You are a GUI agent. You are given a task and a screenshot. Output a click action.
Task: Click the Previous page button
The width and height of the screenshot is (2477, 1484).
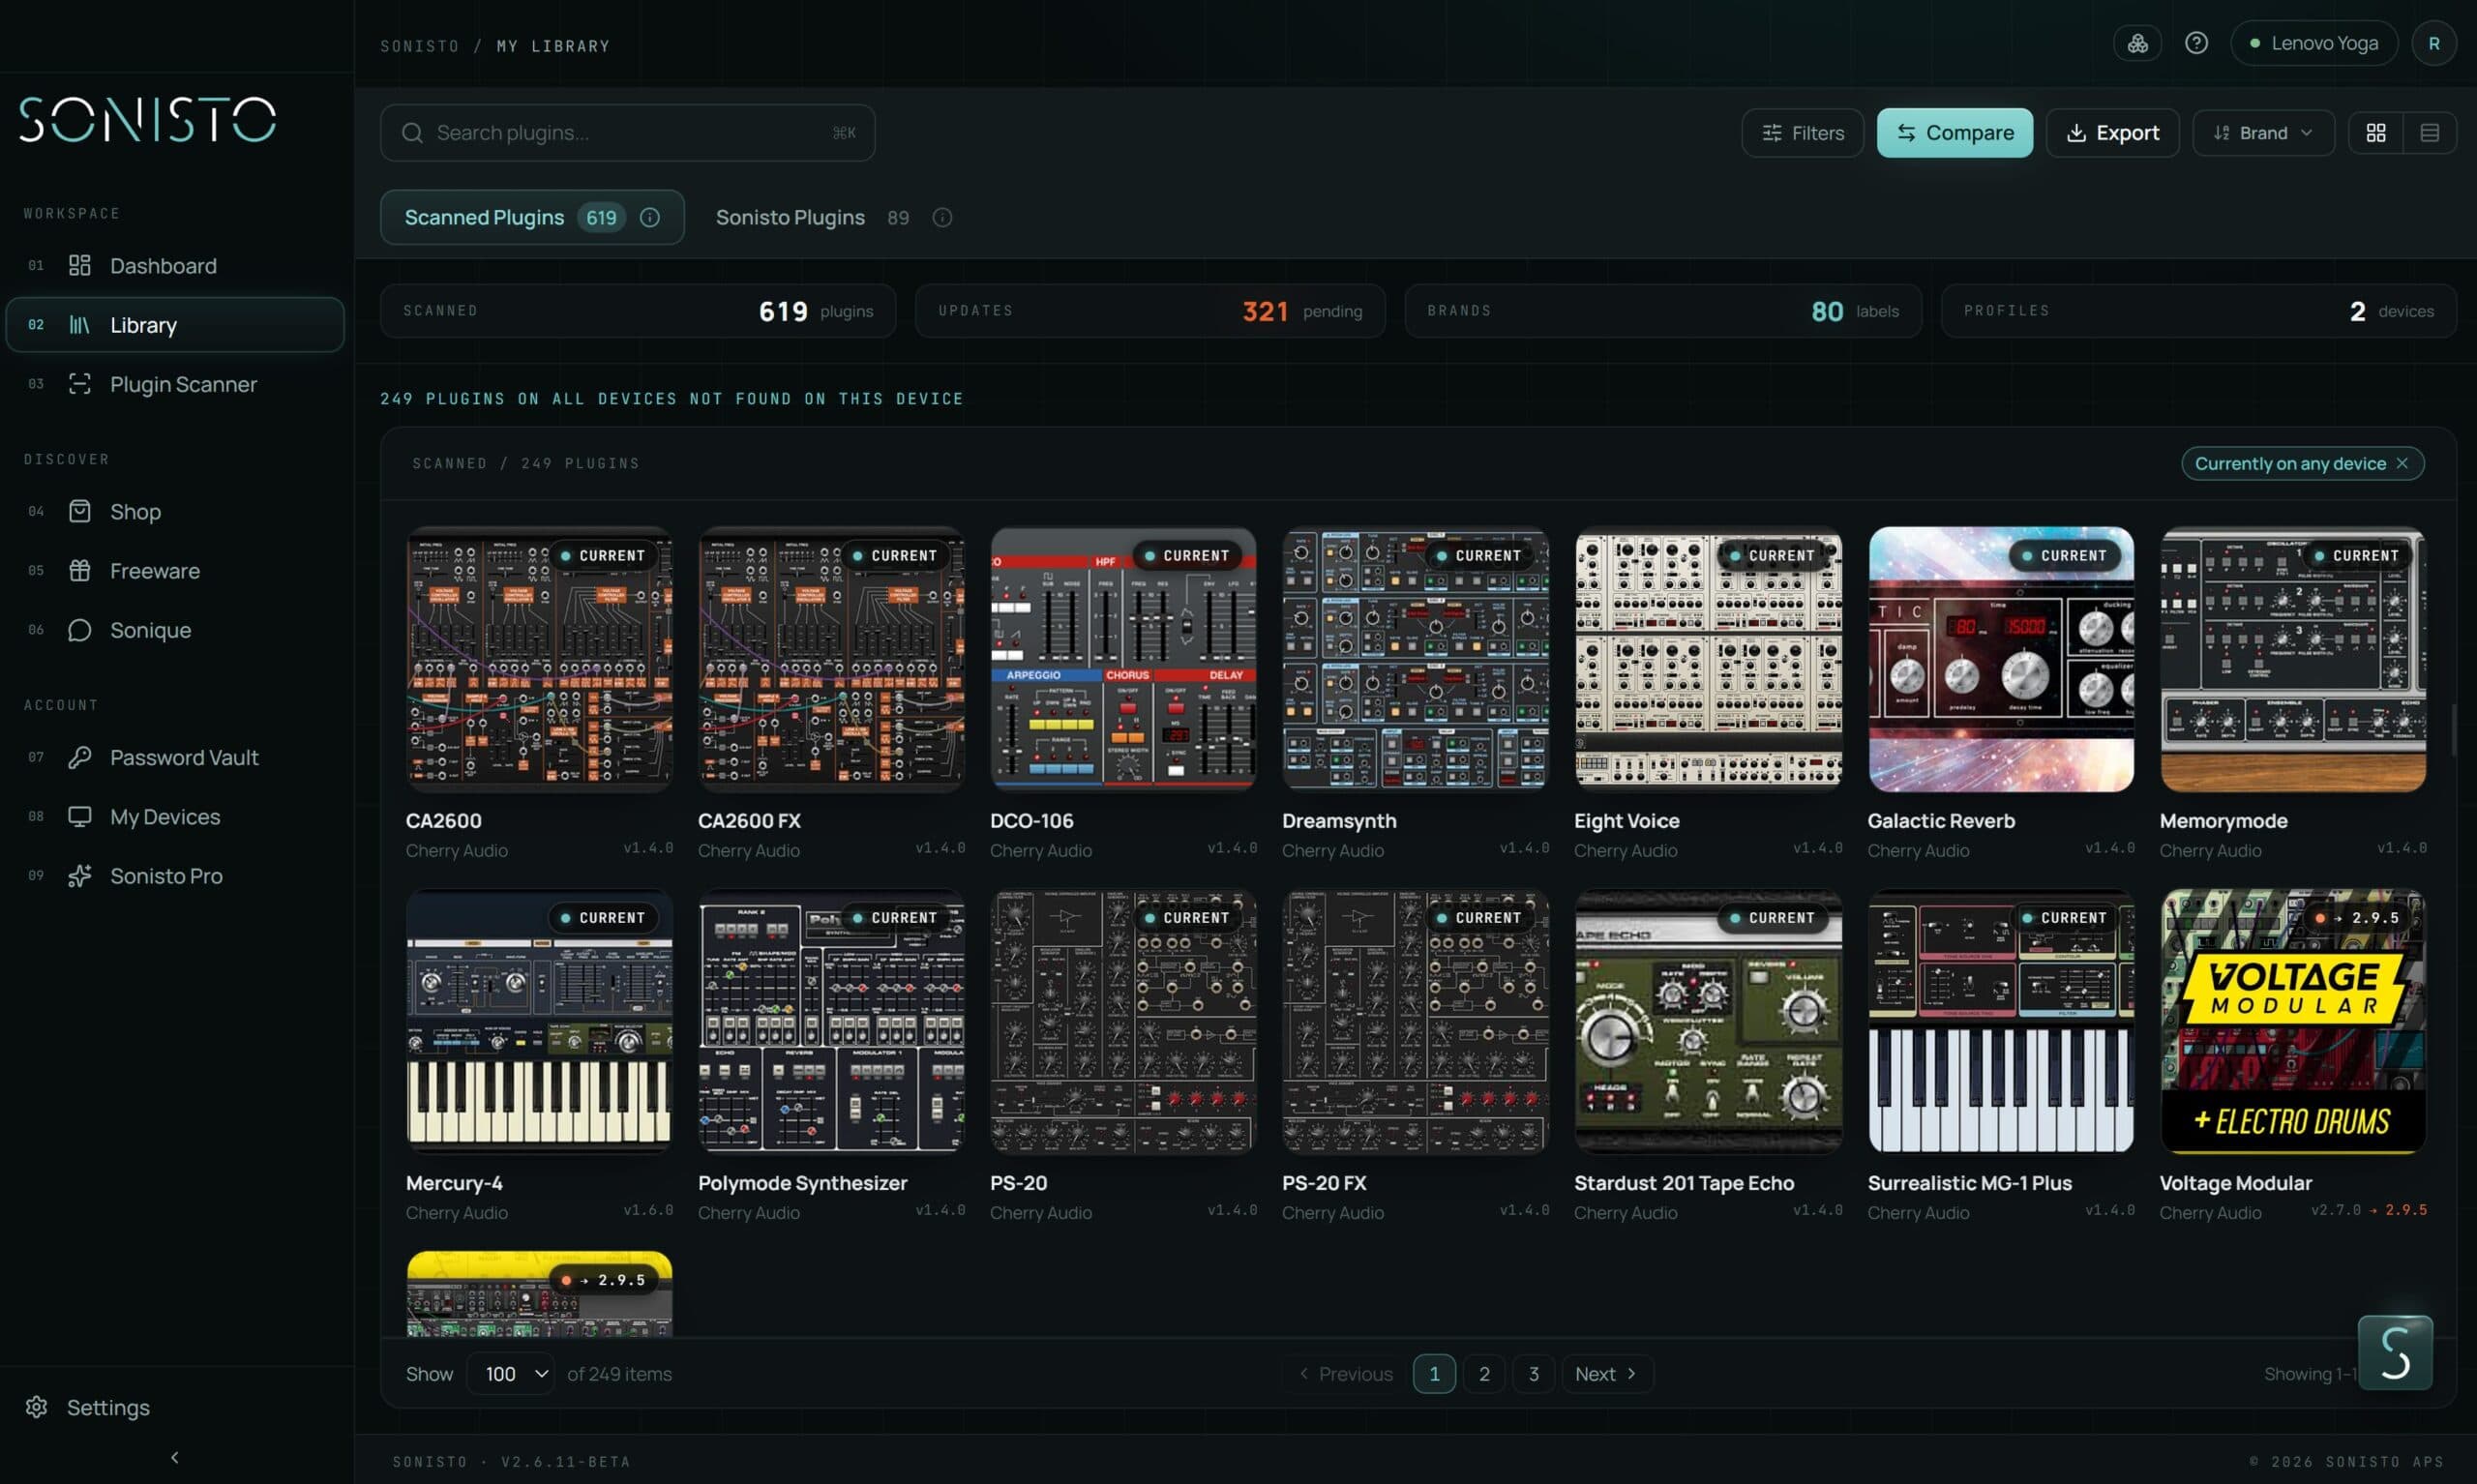(1344, 1374)
